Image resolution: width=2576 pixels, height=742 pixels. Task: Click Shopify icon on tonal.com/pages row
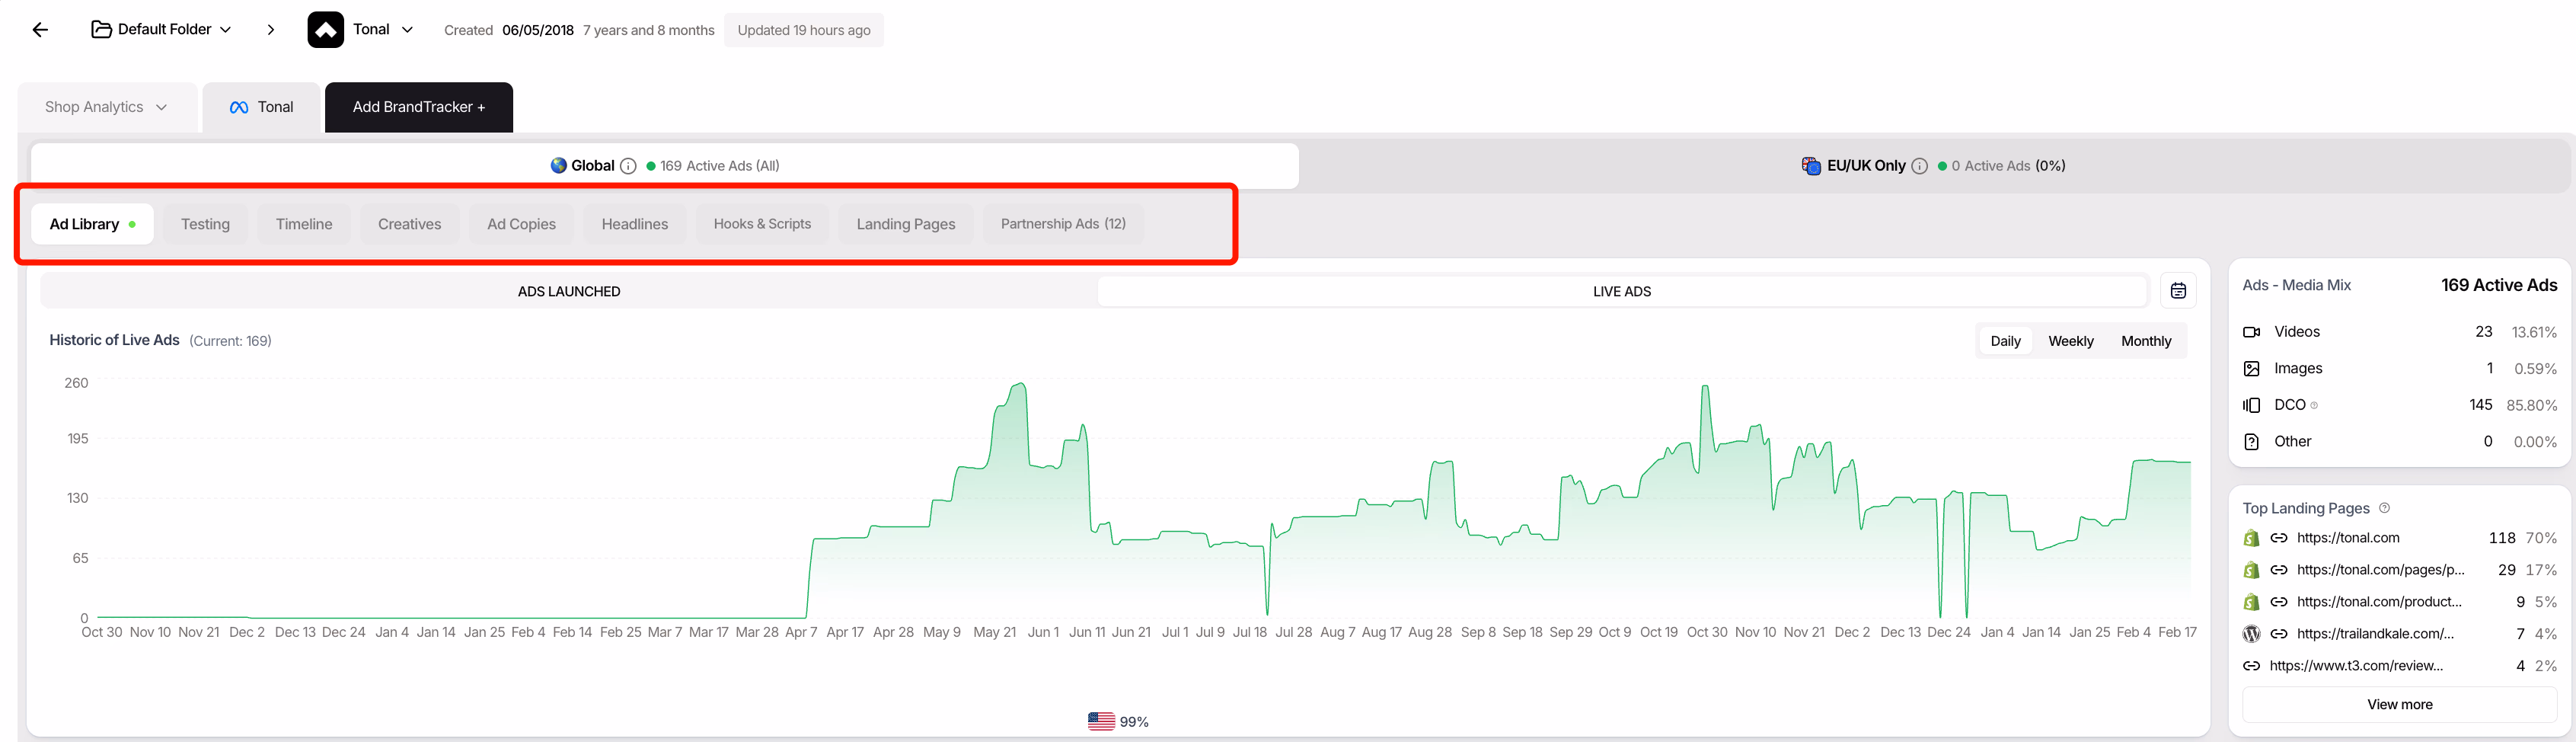(2251, 570)
